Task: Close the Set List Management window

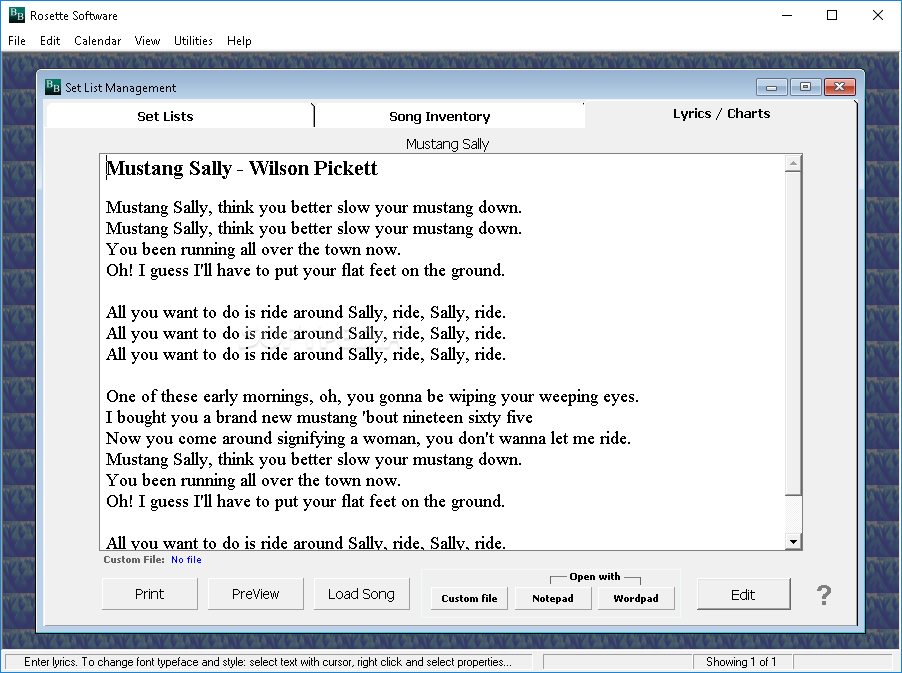Action: pyautogui.click(x=840, y=87)
